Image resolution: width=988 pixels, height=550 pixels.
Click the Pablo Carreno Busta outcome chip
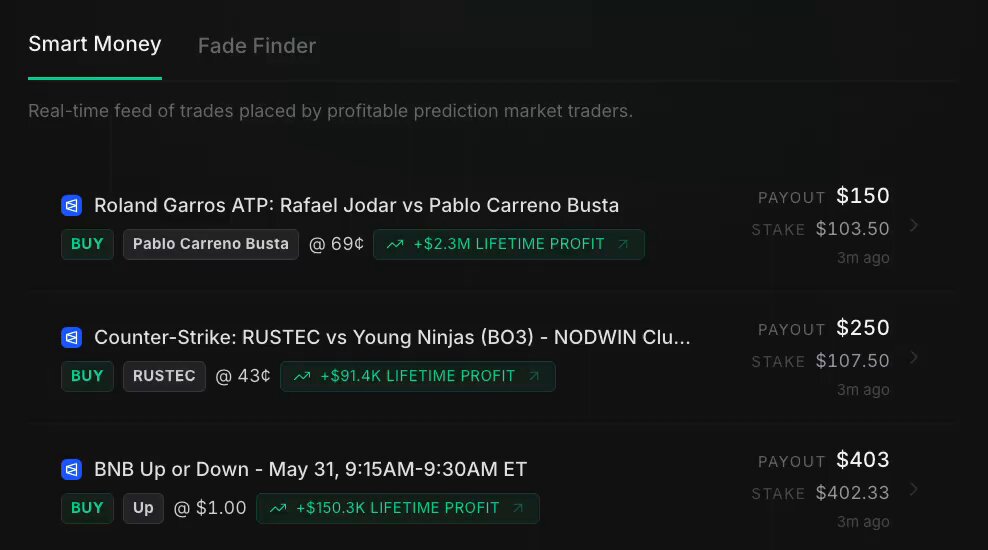pyautogui.click(x=211, y=244)
